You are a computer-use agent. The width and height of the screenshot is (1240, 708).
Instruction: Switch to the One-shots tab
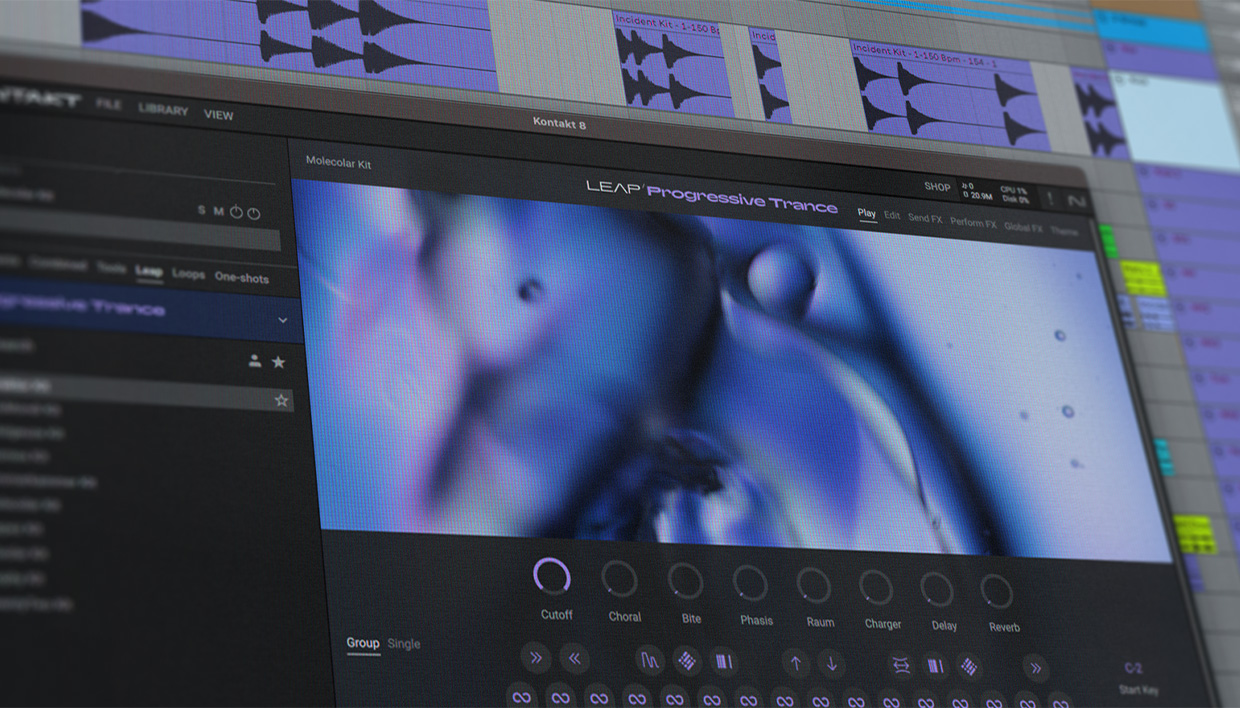(241, 277)
